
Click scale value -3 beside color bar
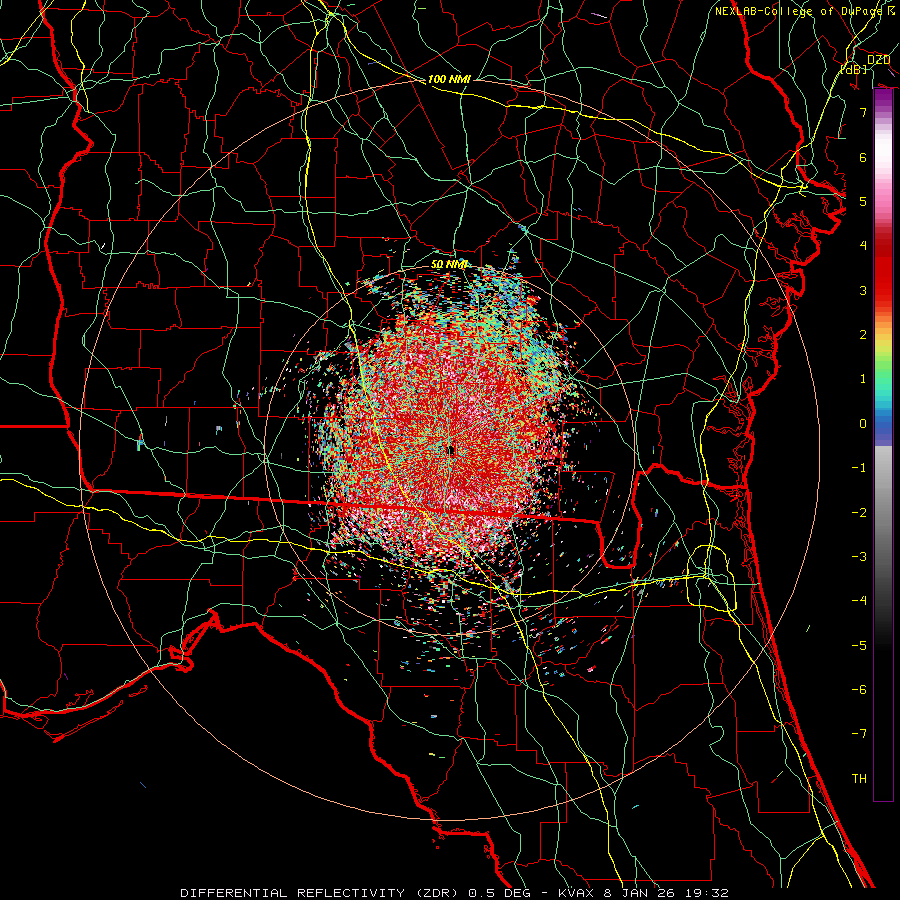[859, 557]
